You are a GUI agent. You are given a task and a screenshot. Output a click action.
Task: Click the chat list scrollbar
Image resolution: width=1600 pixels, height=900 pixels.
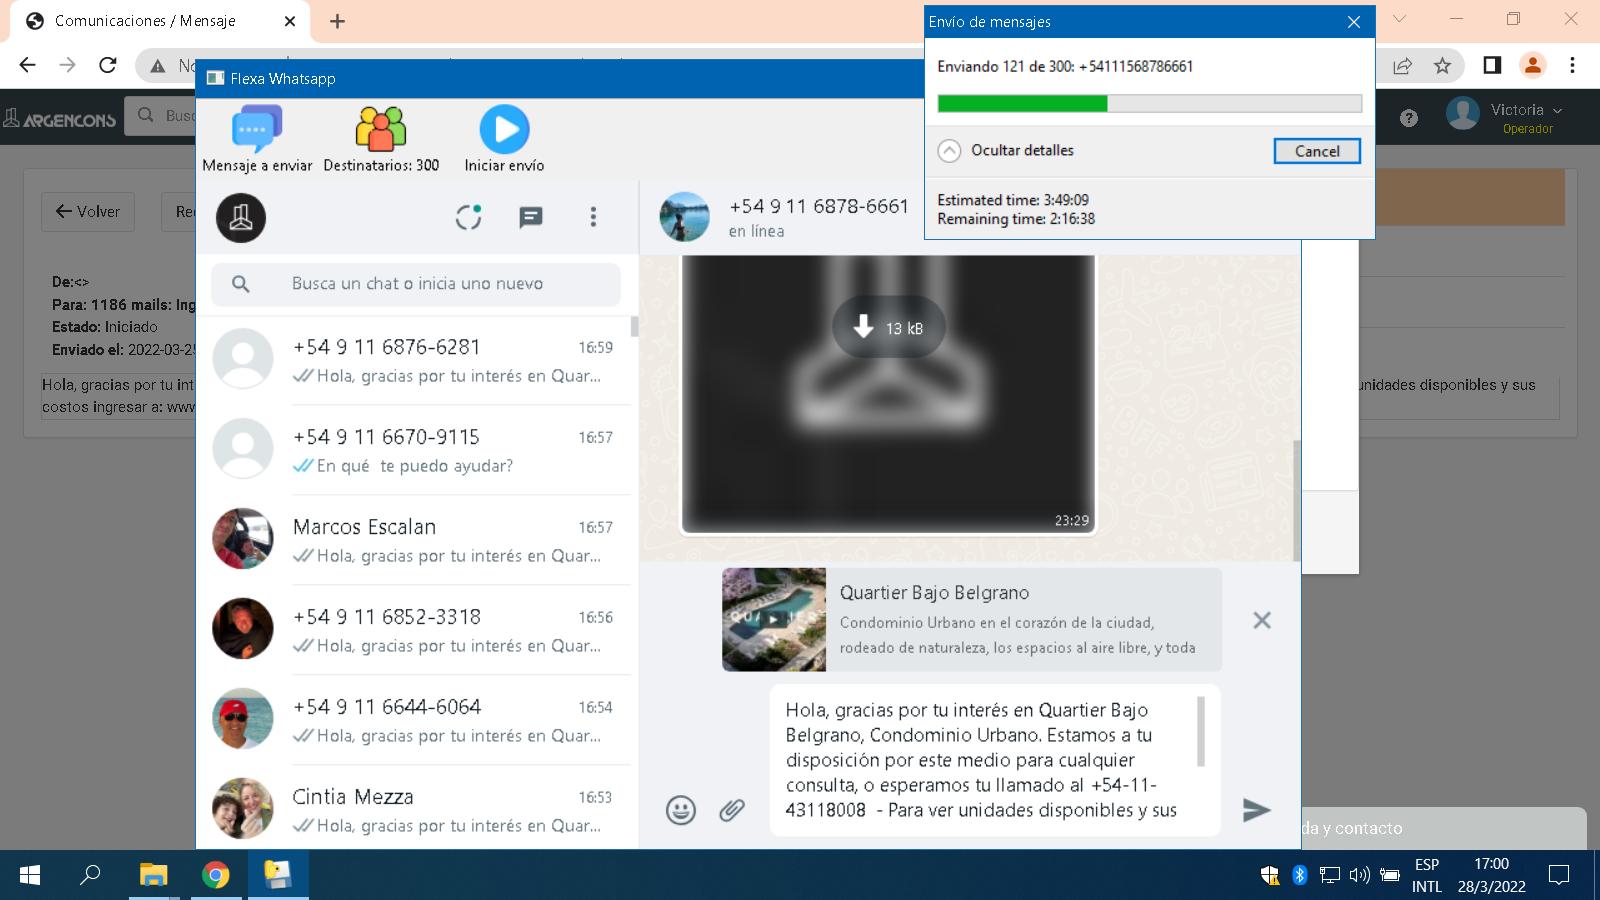click(x=634, y=327)
